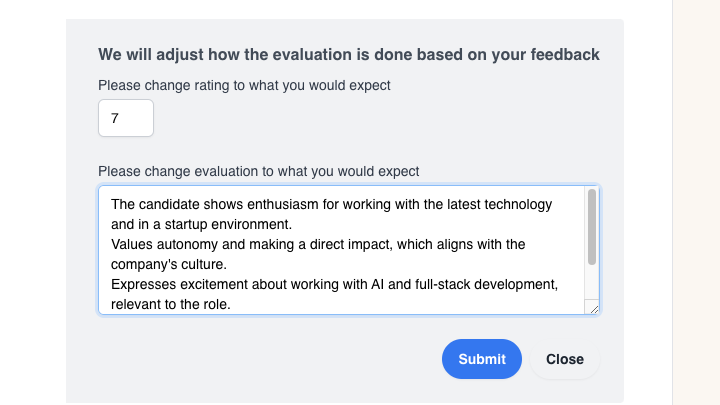Image resolution: width=720 pixels, height=405 pixels.
Task: Click the evaluation textarea scrollbar thumb
Action: [x=592, y=227]
